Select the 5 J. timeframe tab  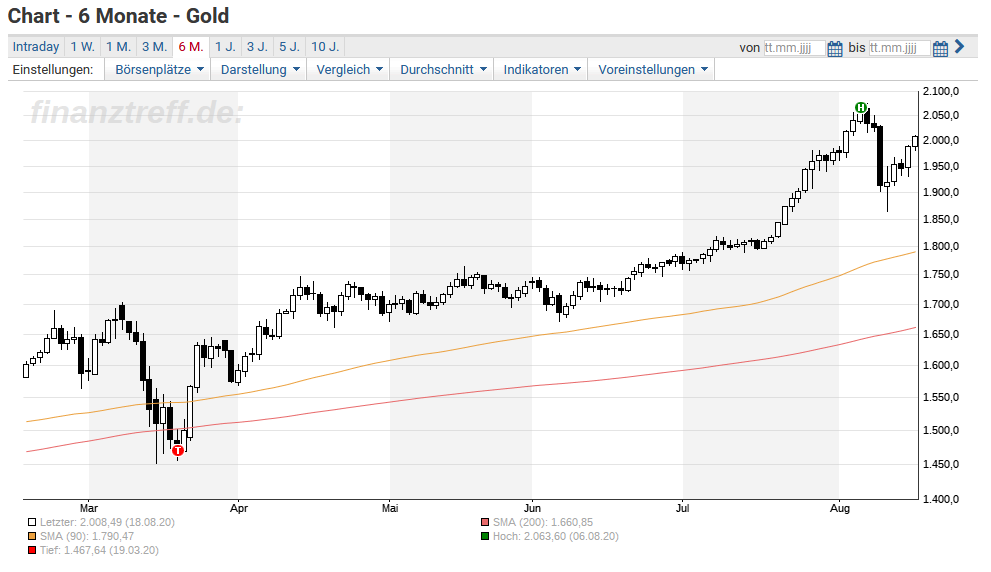point(289,47)
